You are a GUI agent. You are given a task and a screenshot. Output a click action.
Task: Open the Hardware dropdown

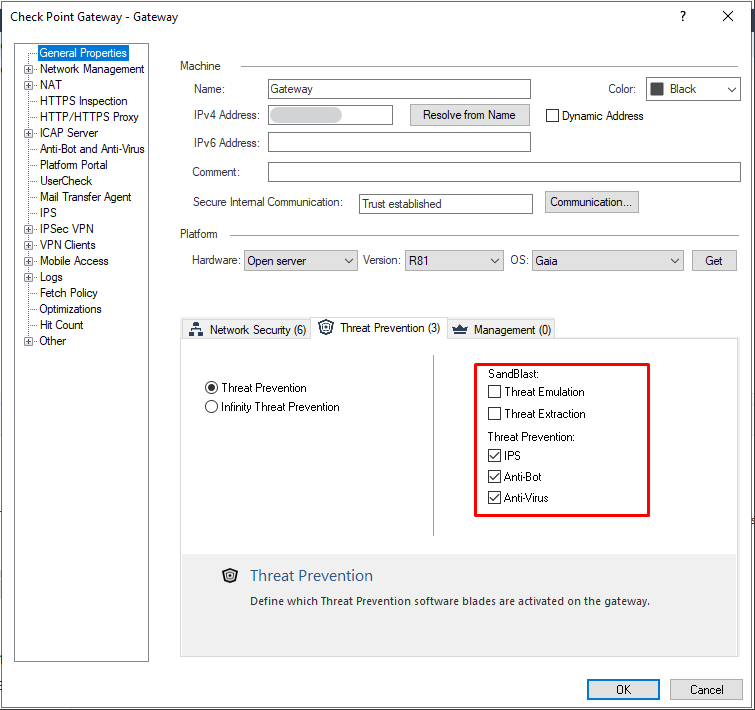click(x=300, y=261)
